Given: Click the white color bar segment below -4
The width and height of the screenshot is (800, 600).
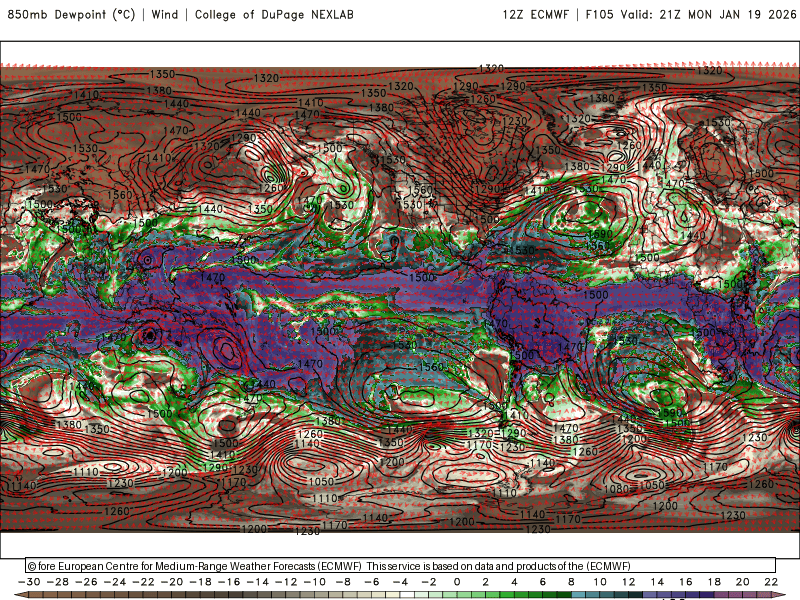Looking at the screenshot, I should [x=408, y=596].
